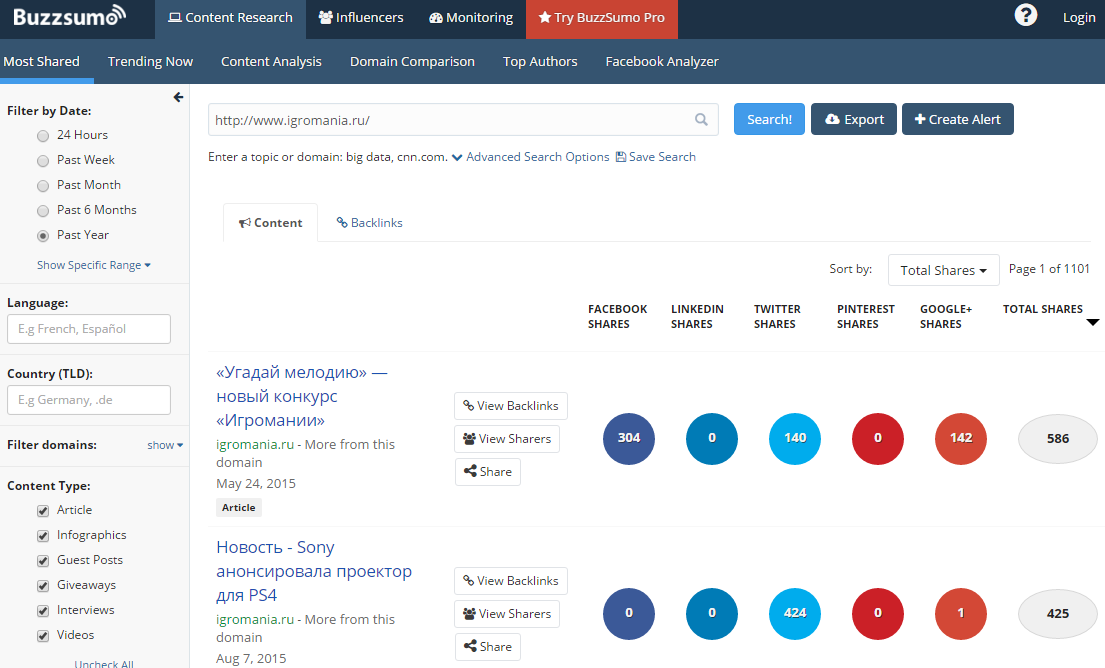
Task: Click Facebook shares circle for Sony PS4 article
Action: pyautogui.click(x=629, y=613)
